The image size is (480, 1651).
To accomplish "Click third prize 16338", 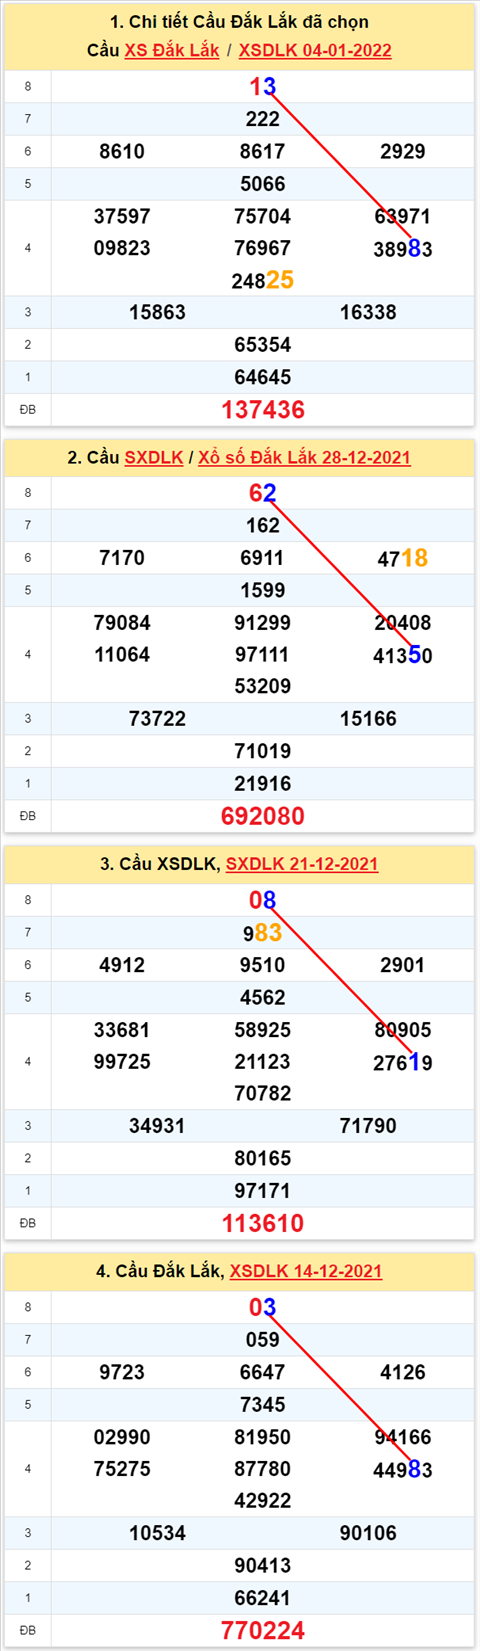I will click(x=368, y=312).
